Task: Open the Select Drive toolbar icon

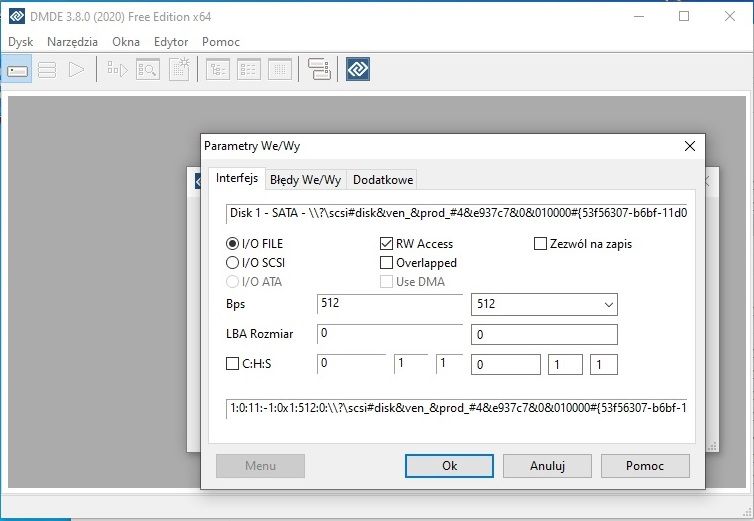Action: pos(17,70)
